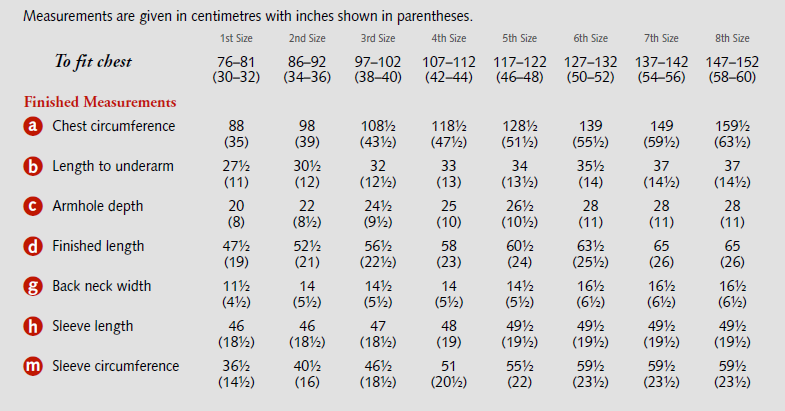785x411 pixels.
Task: Select the 'Sleeve circumference' row label
Action: (x=116, y=366)
